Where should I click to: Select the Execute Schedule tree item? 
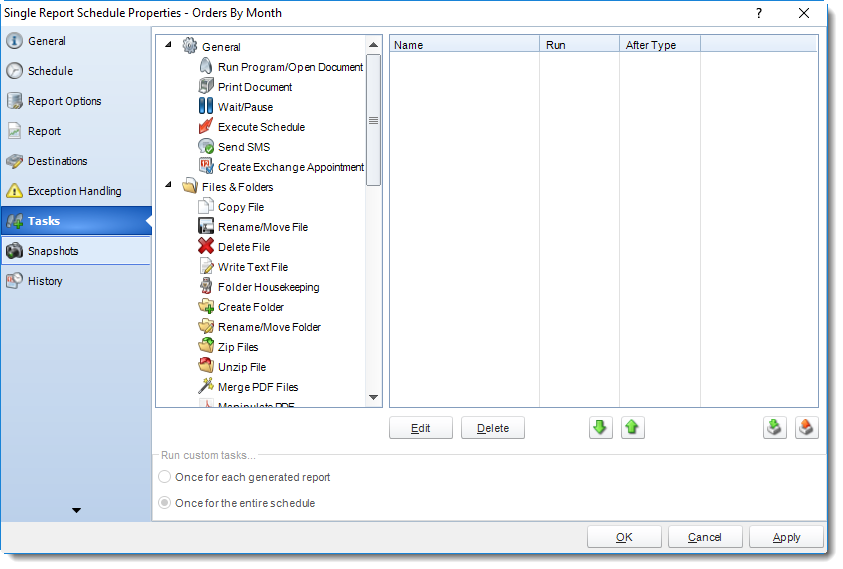261,127
